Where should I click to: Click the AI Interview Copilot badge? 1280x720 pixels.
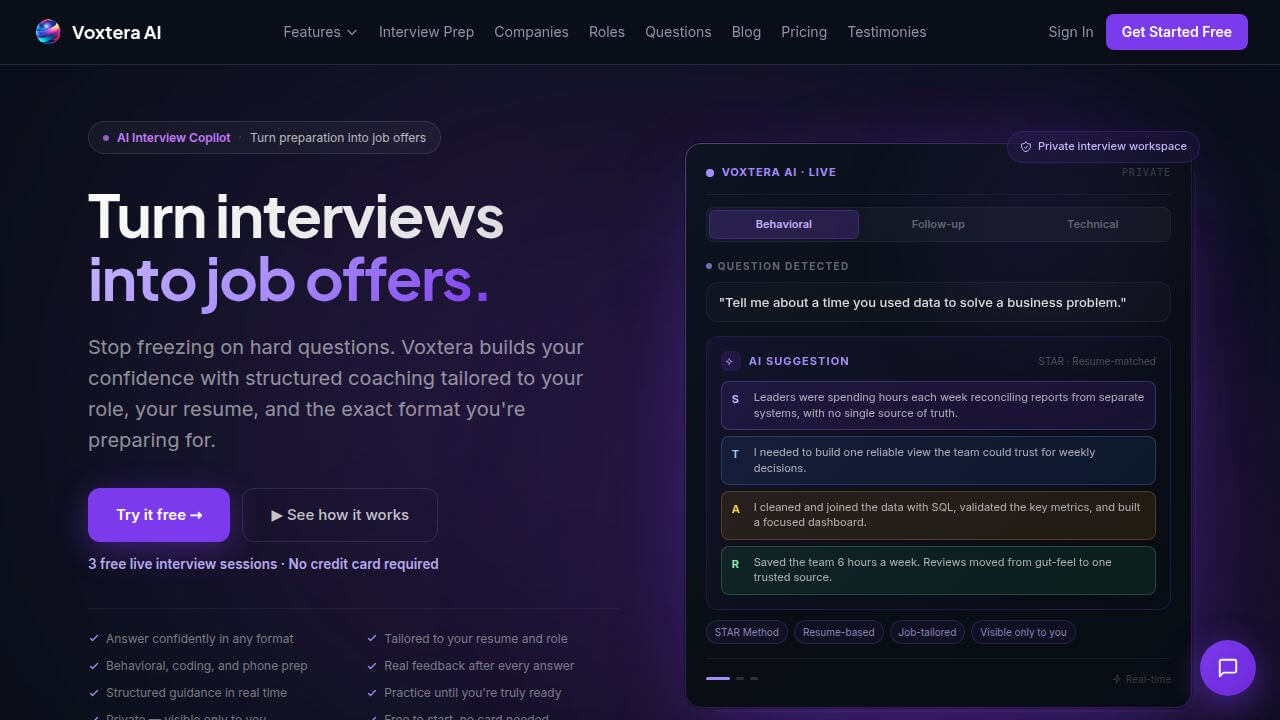[x=264, y=138]
